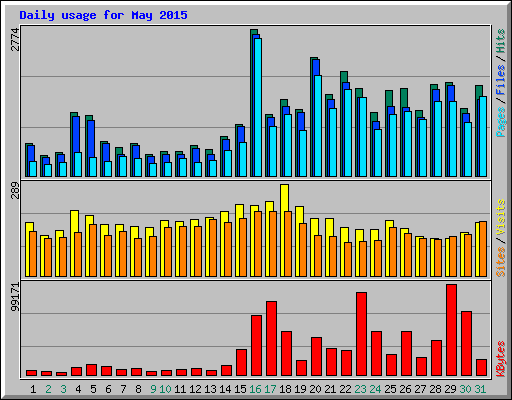Select the red KBytes bar for day 26

(407, 354)
